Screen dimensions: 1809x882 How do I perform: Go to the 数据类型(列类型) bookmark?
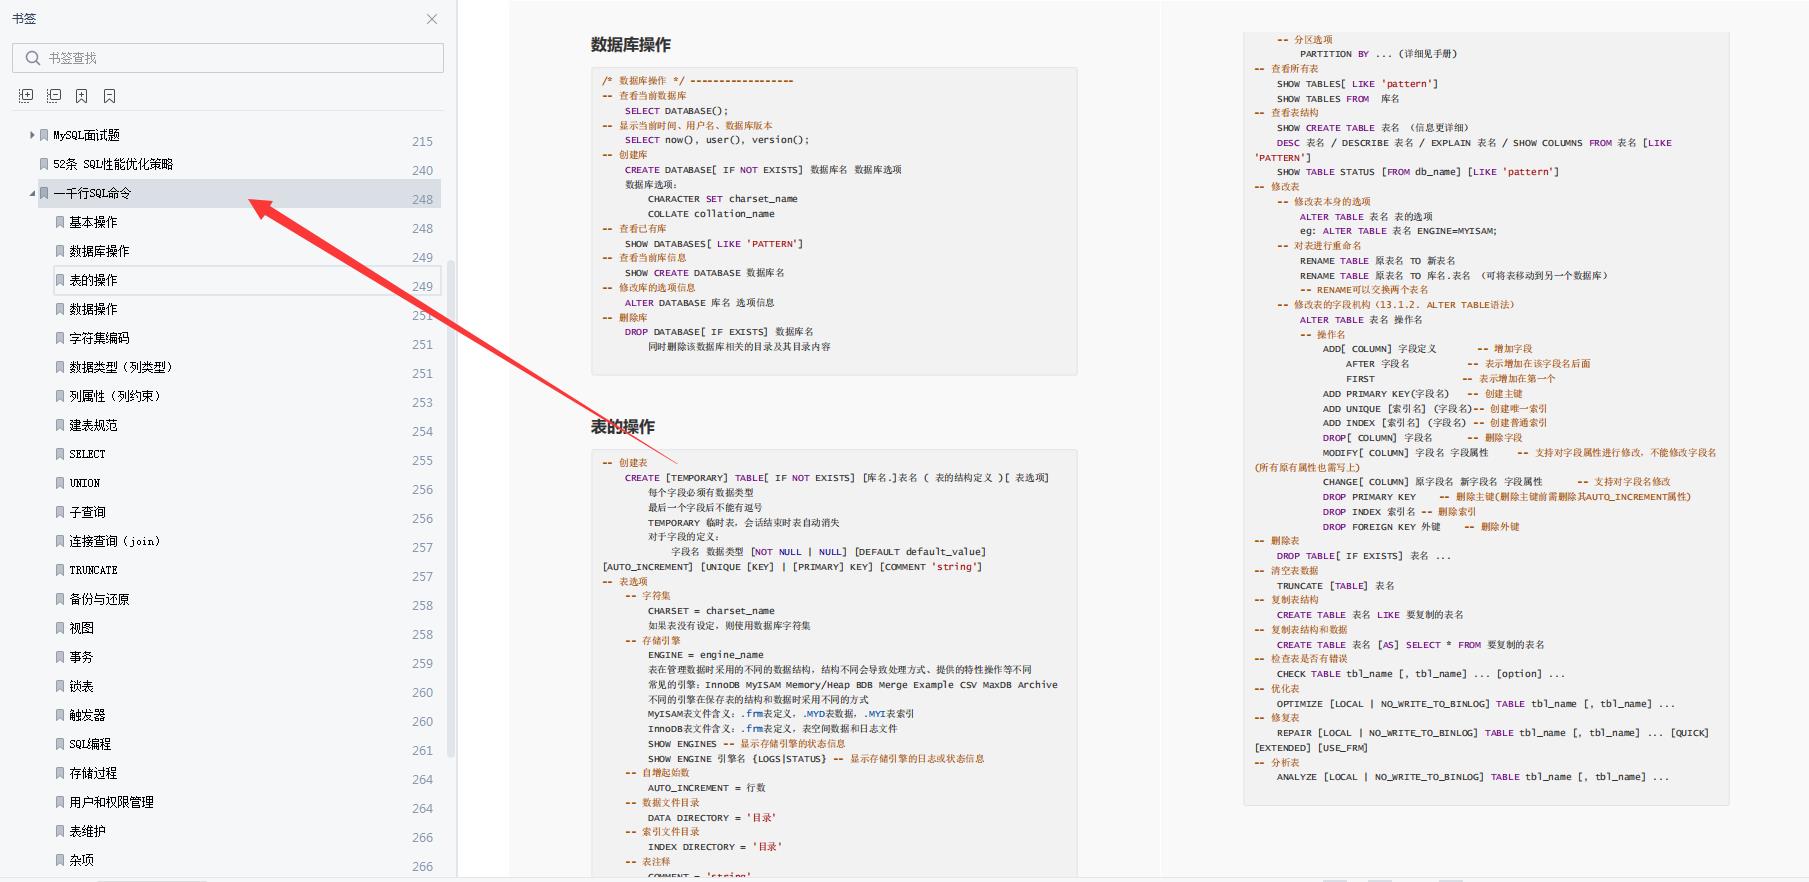click(121, 367)
